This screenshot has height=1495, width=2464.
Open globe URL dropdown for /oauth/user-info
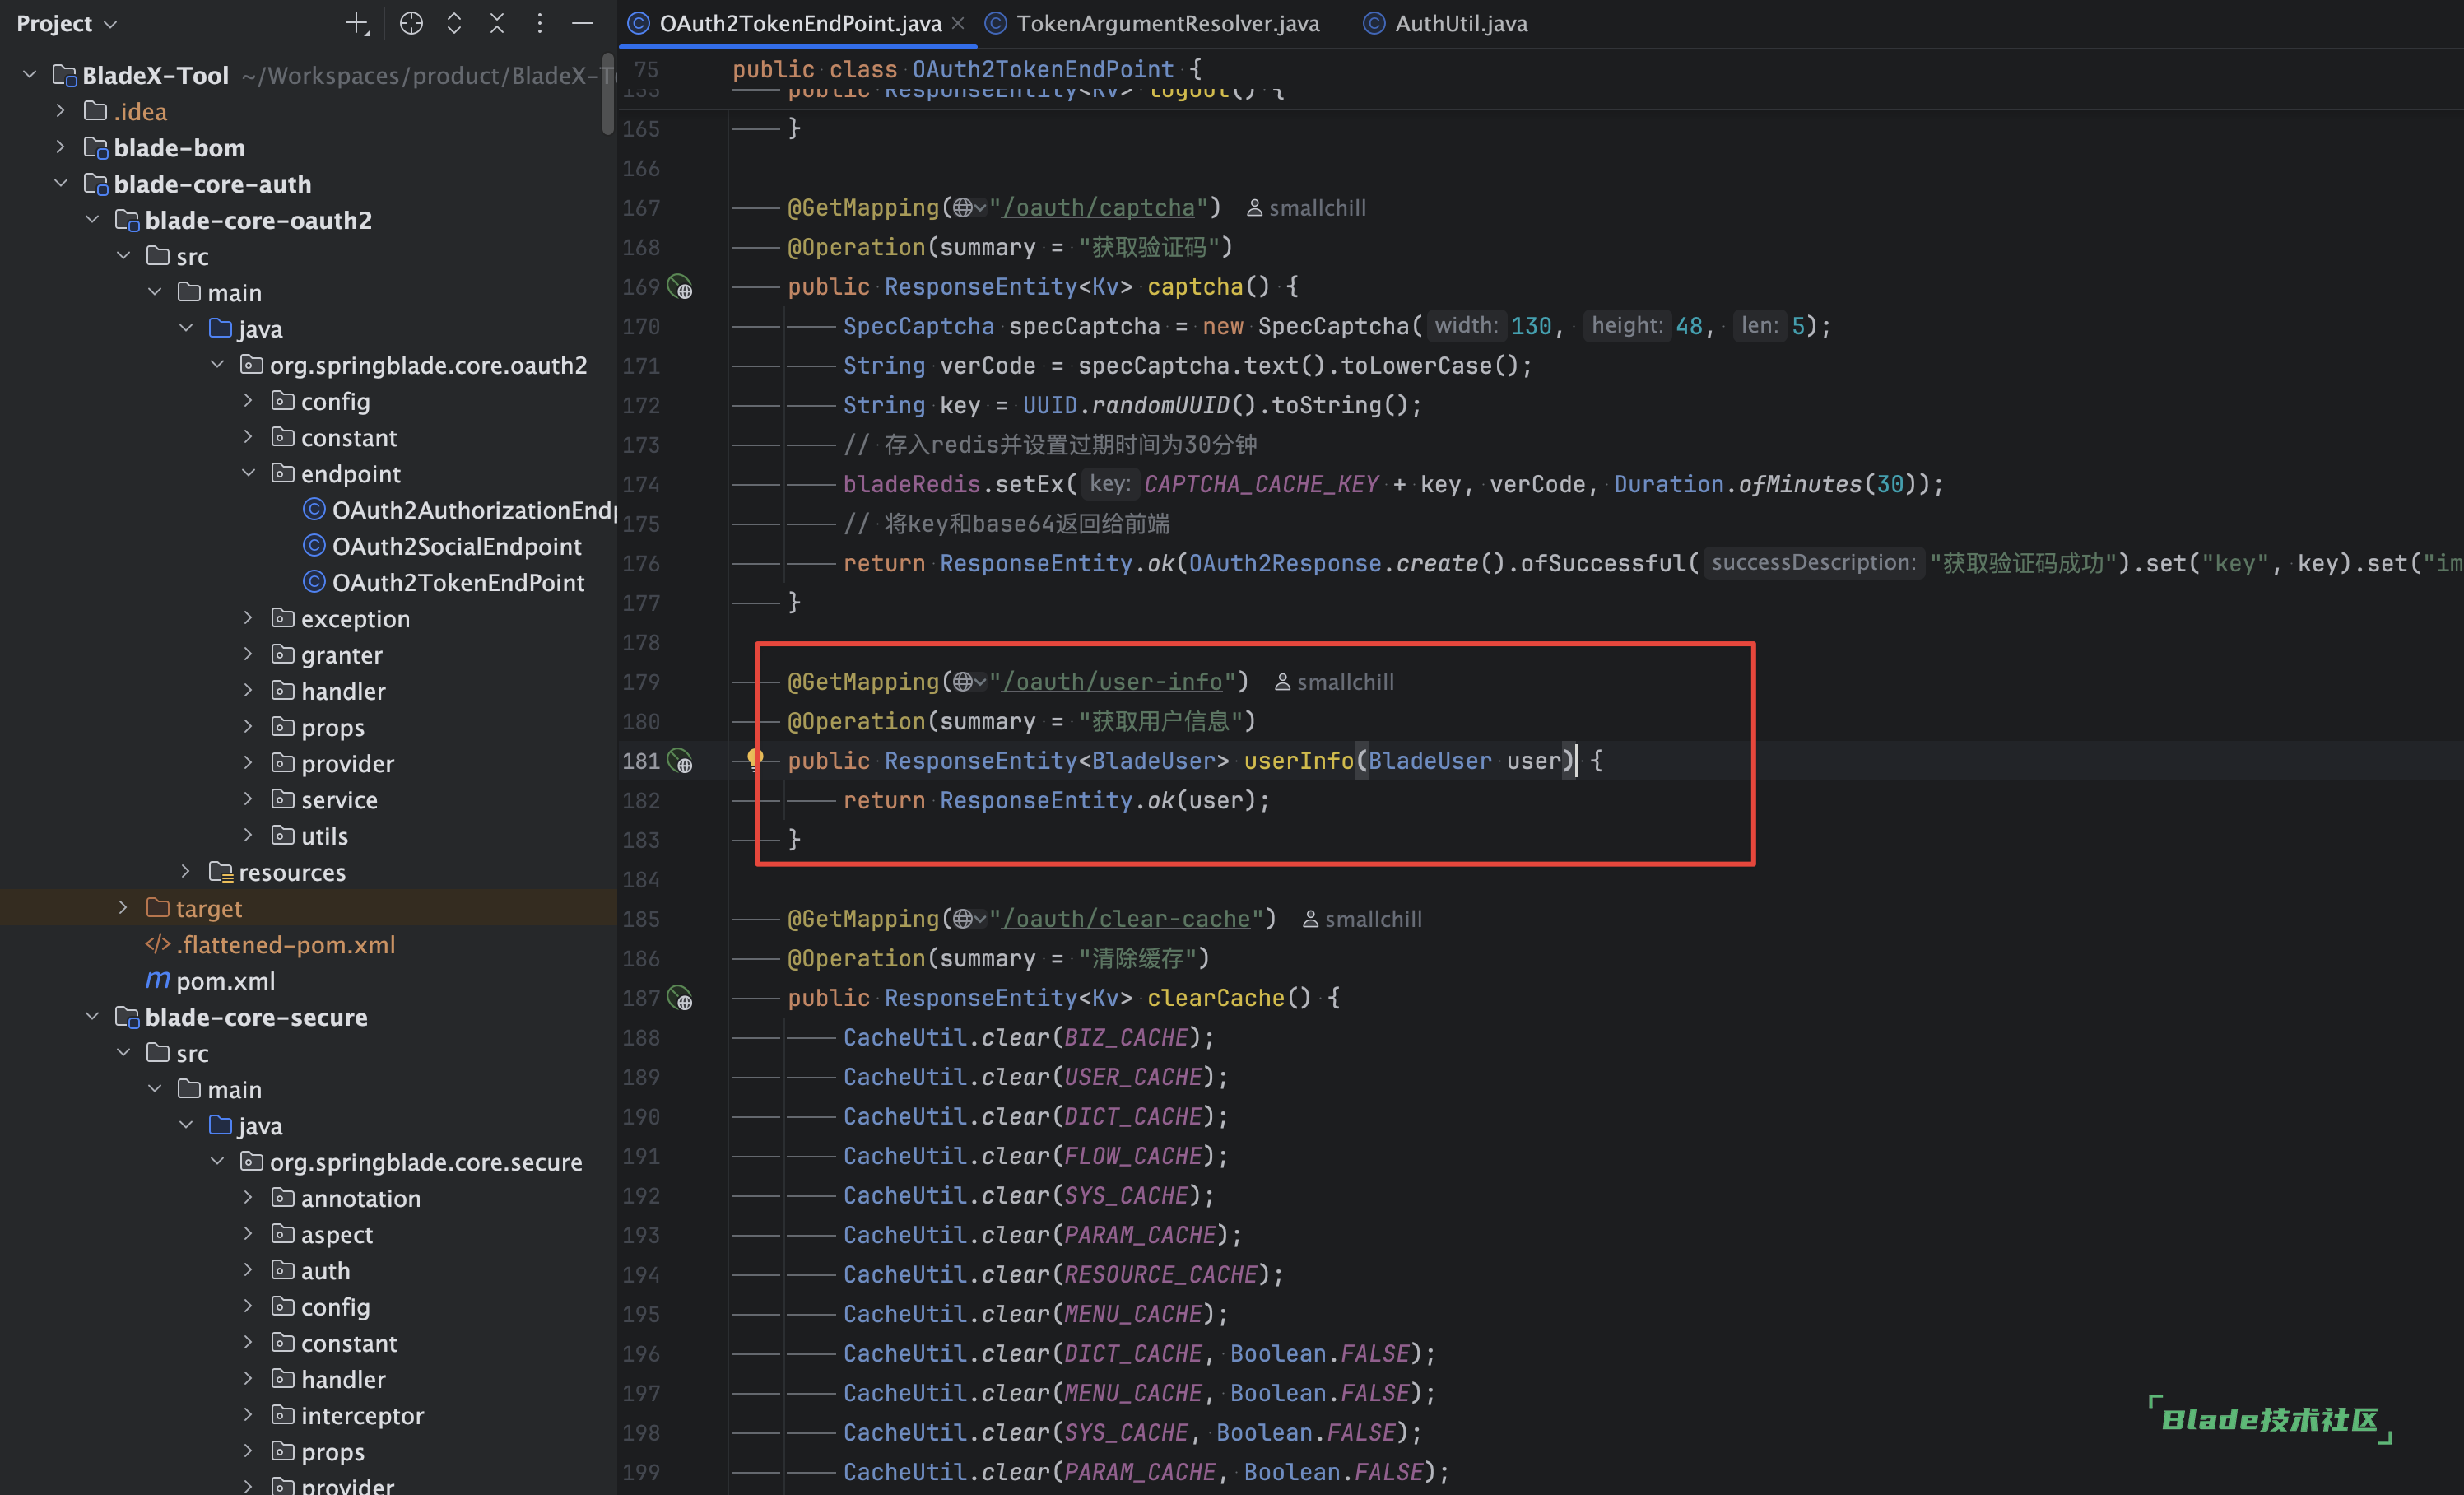969,682
